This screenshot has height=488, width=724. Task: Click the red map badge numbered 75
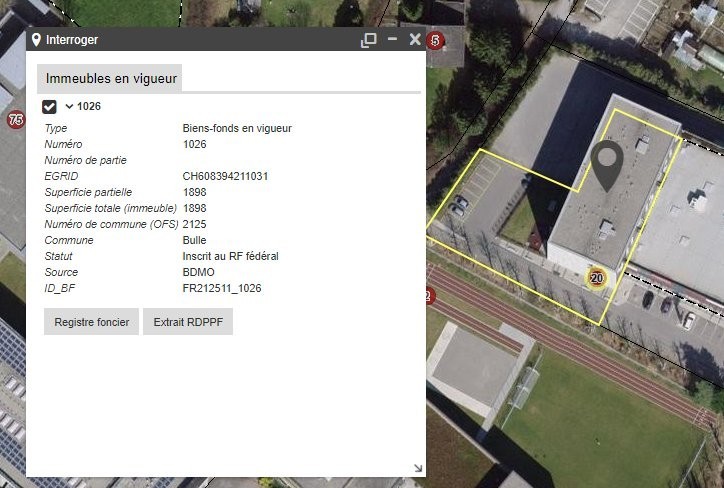[15, 120]
